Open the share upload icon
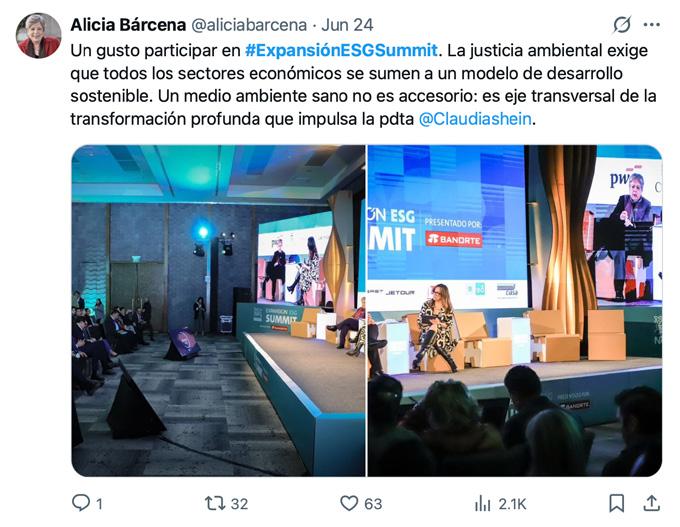Image resolution: width=680 pixels, height=527 pixels. (651, 503)
